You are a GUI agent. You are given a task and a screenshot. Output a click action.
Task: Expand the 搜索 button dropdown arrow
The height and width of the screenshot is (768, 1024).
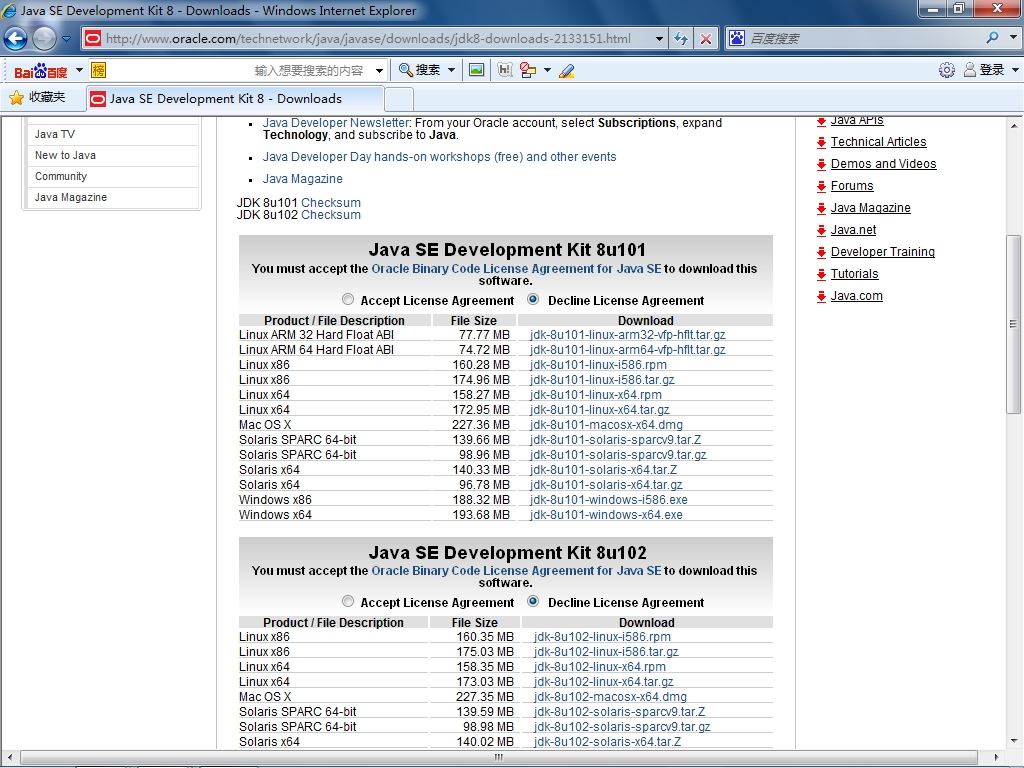[451, 70]
